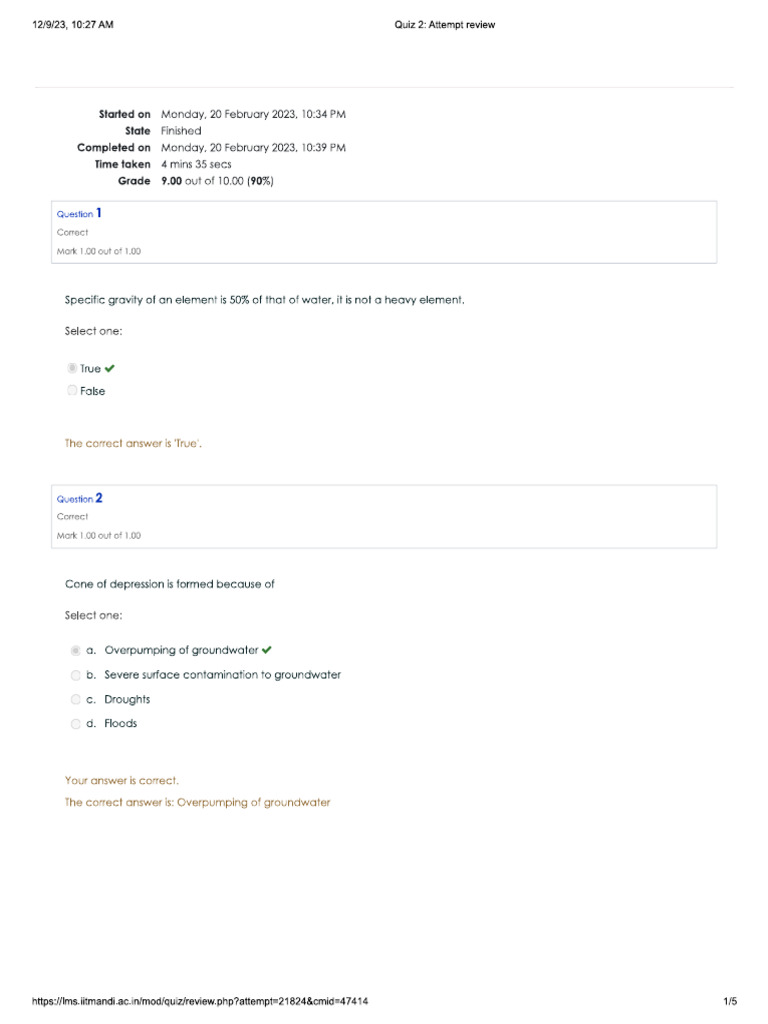Click the Grade 9.00 out of 10.00 value

(217, 181)
